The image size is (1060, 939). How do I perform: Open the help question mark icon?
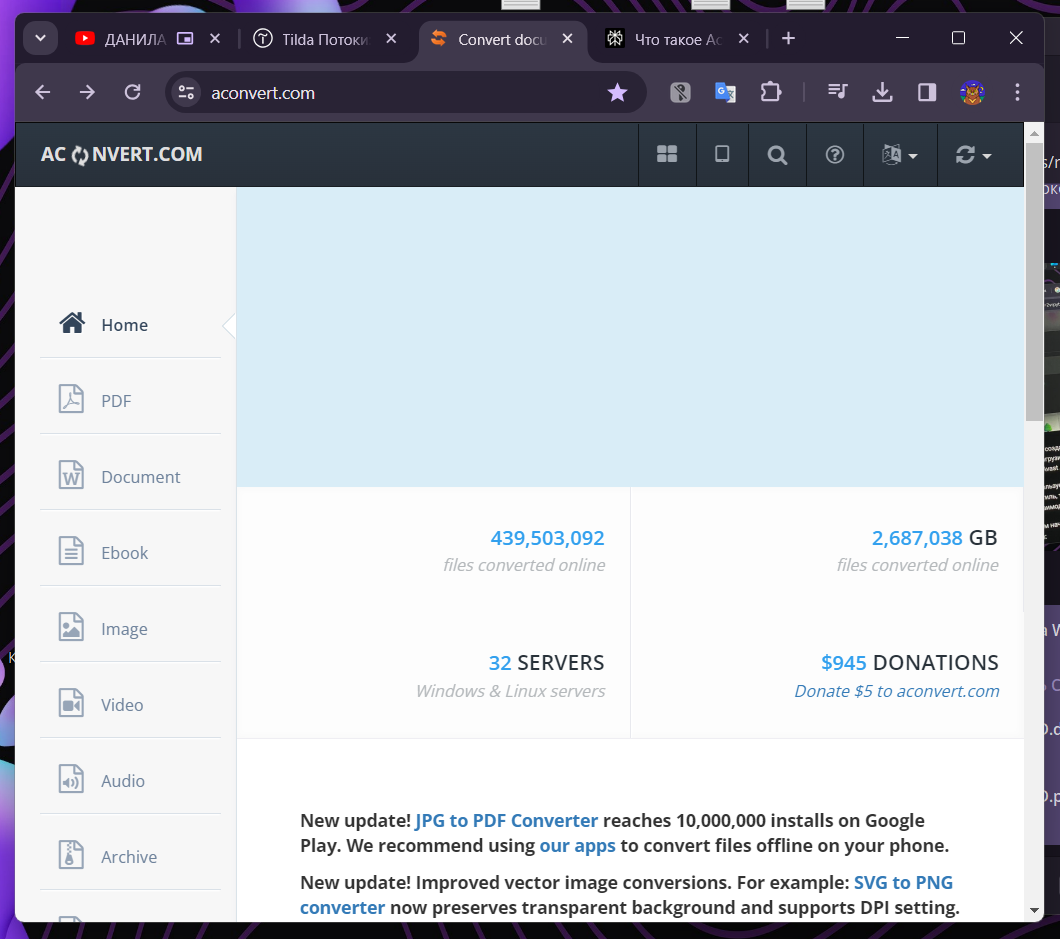coord(835,155)
